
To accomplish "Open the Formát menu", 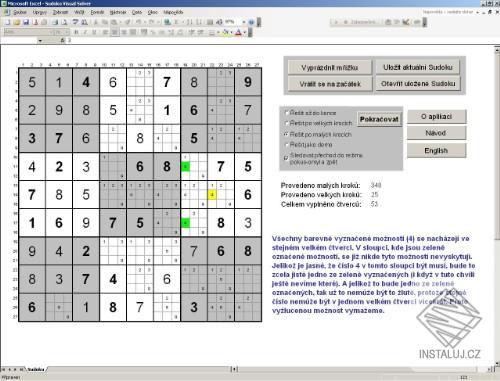I will [x=97, y=12].
